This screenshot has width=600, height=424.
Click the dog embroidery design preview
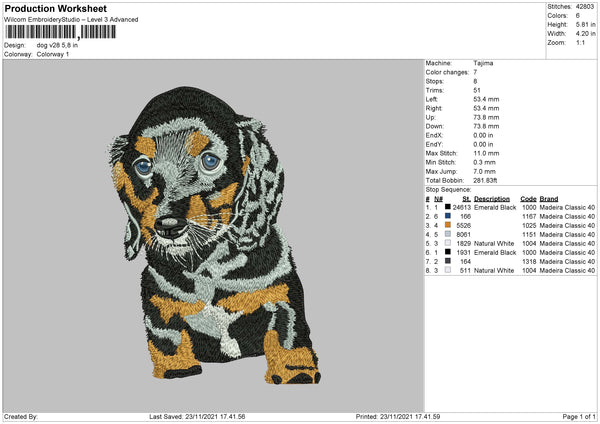click(x=213, y=235)
